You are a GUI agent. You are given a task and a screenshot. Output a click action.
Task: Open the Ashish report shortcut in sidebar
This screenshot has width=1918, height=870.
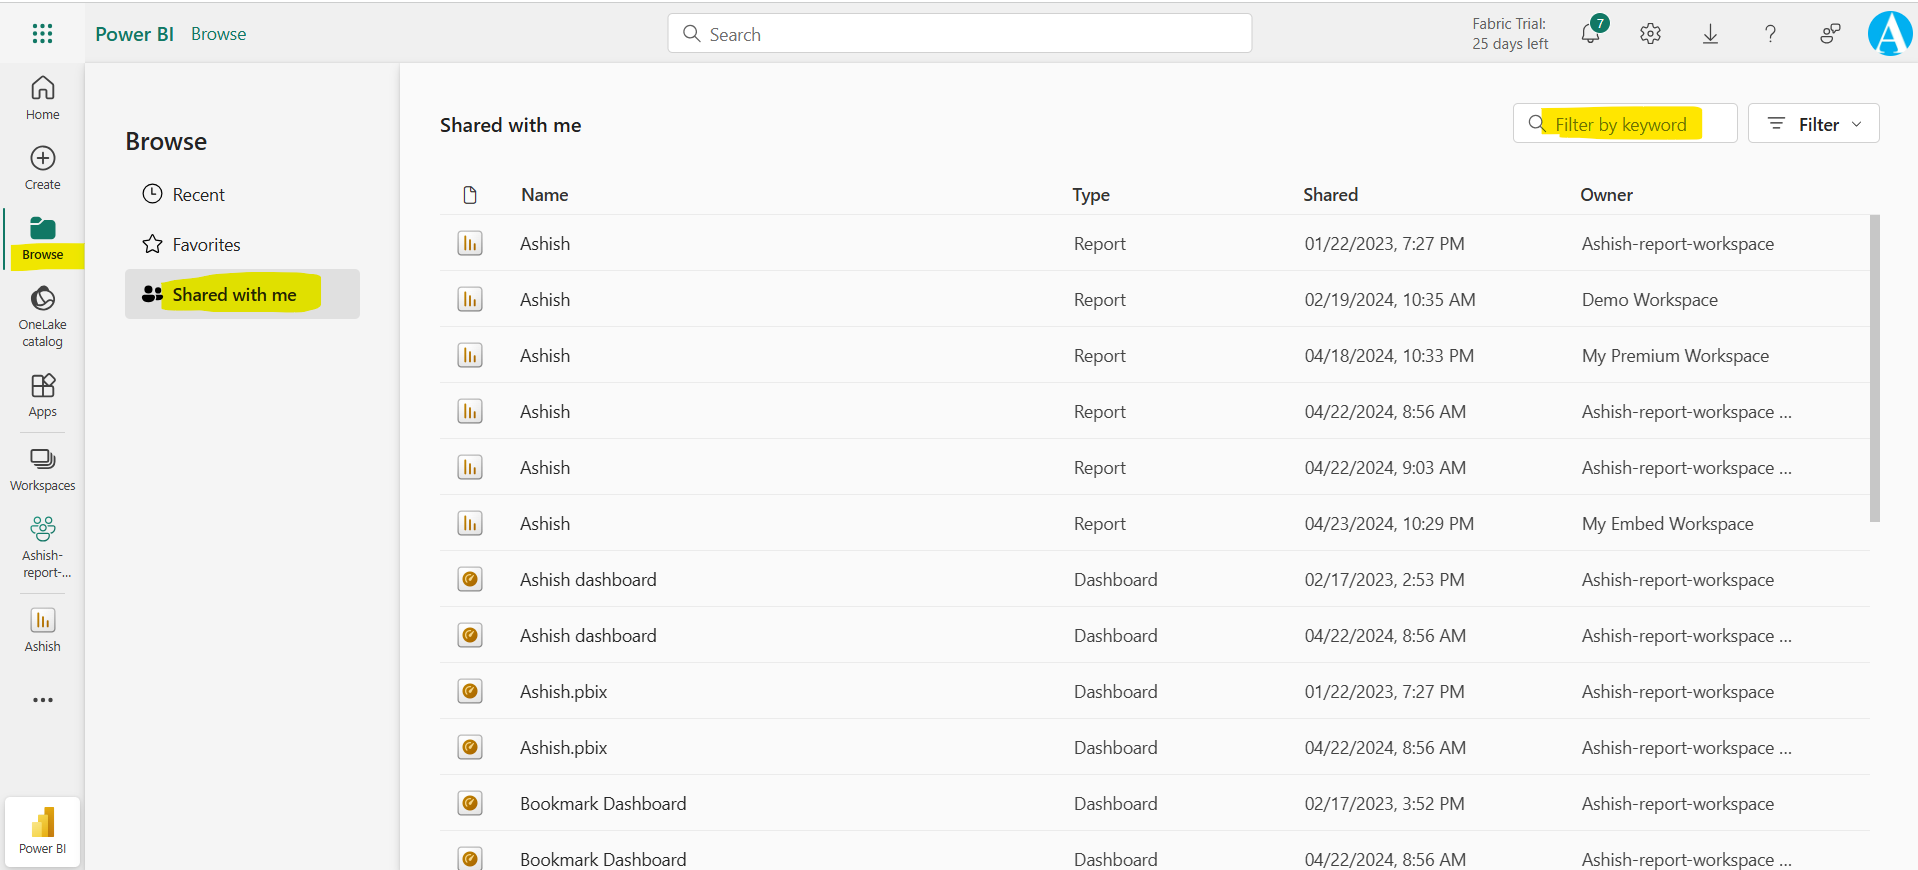pyautogui.click(x=42, y=630)
